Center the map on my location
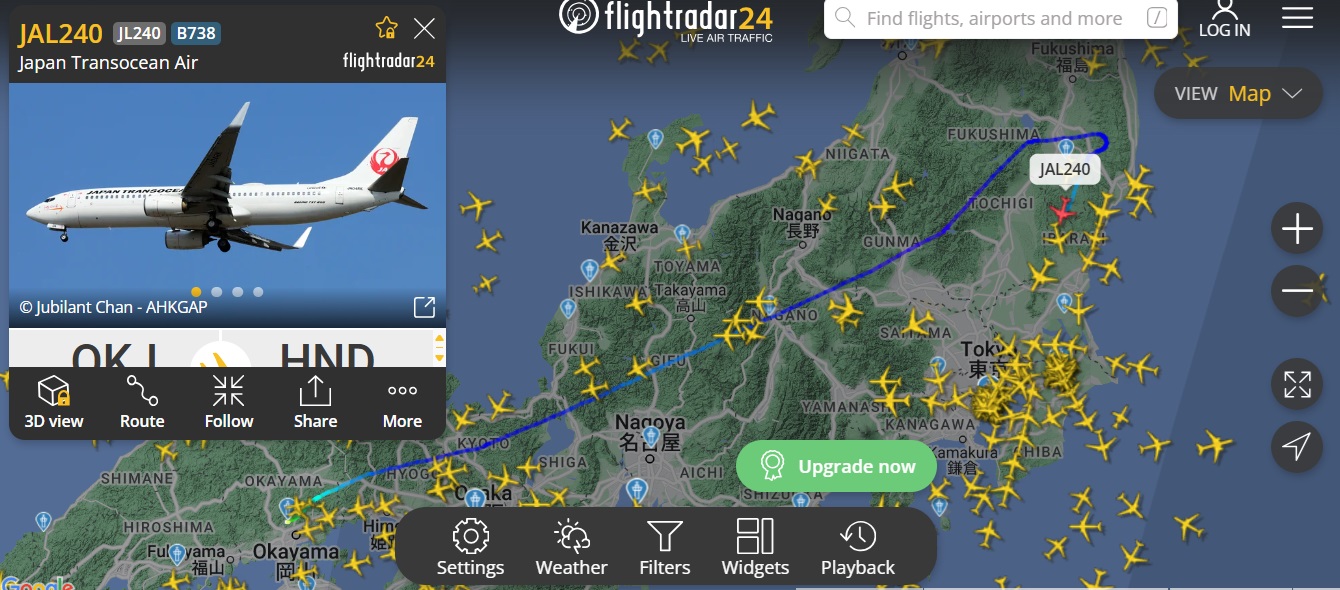This screenshot has height=590, width=1340. click(x=1297, y=447)
